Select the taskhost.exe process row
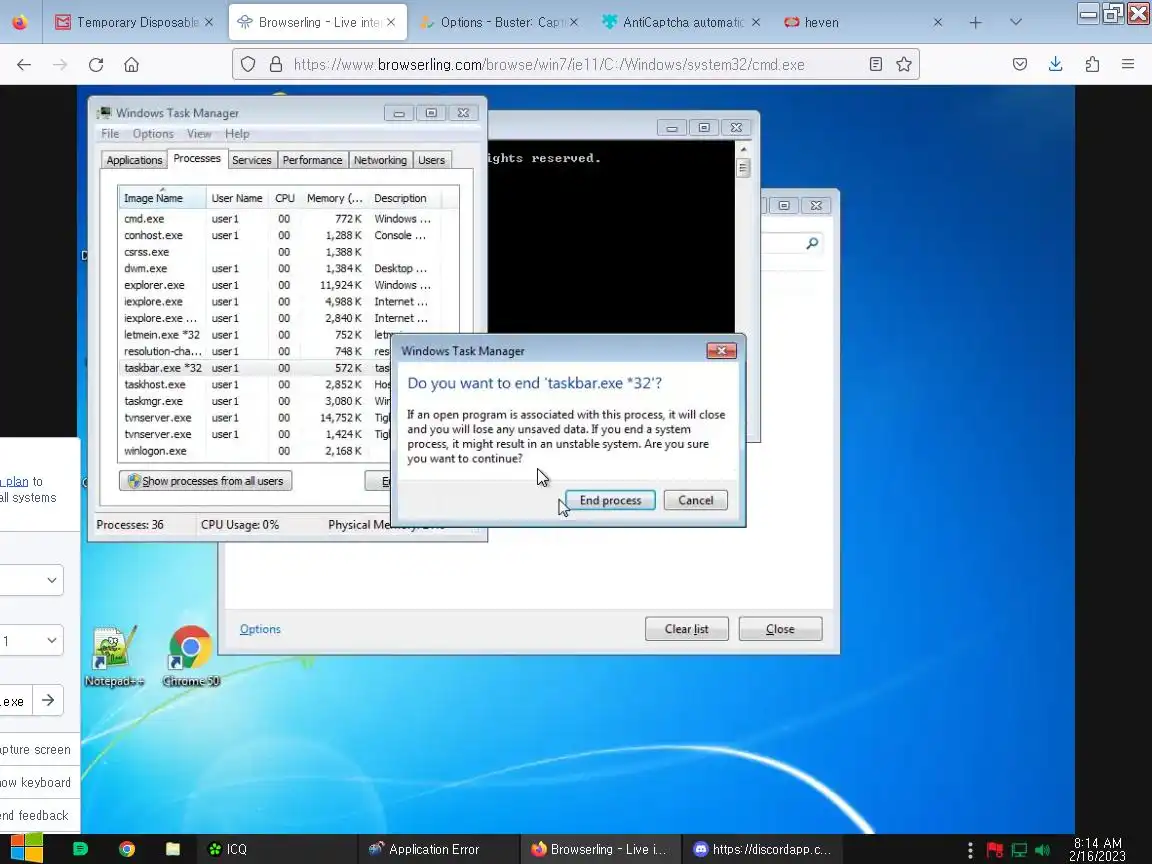This screenshot has width=1152, height=864. click(255, 384)
